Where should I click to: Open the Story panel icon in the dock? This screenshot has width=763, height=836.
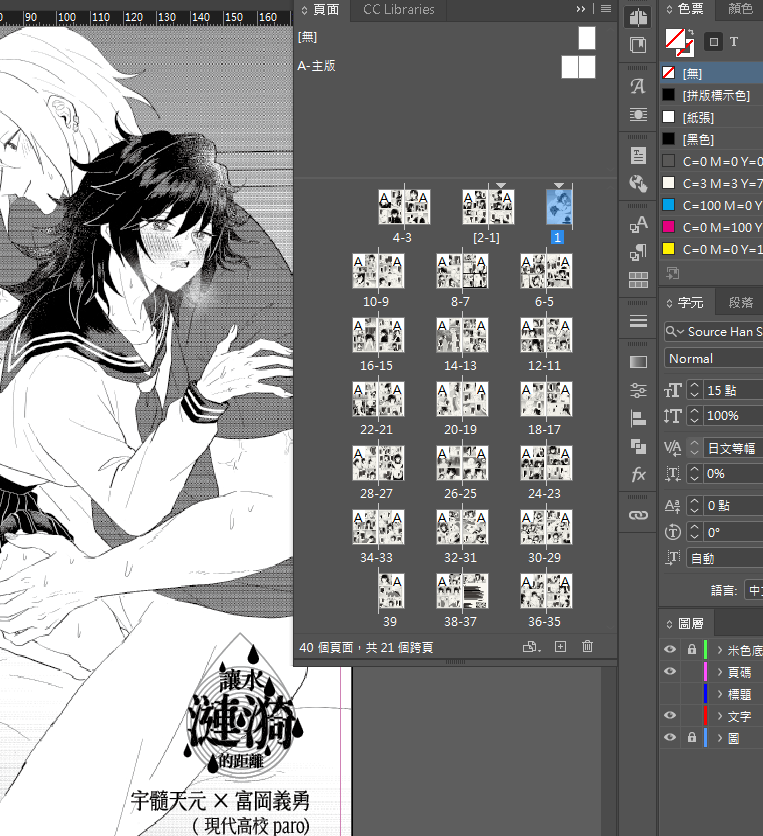point(638,156)
